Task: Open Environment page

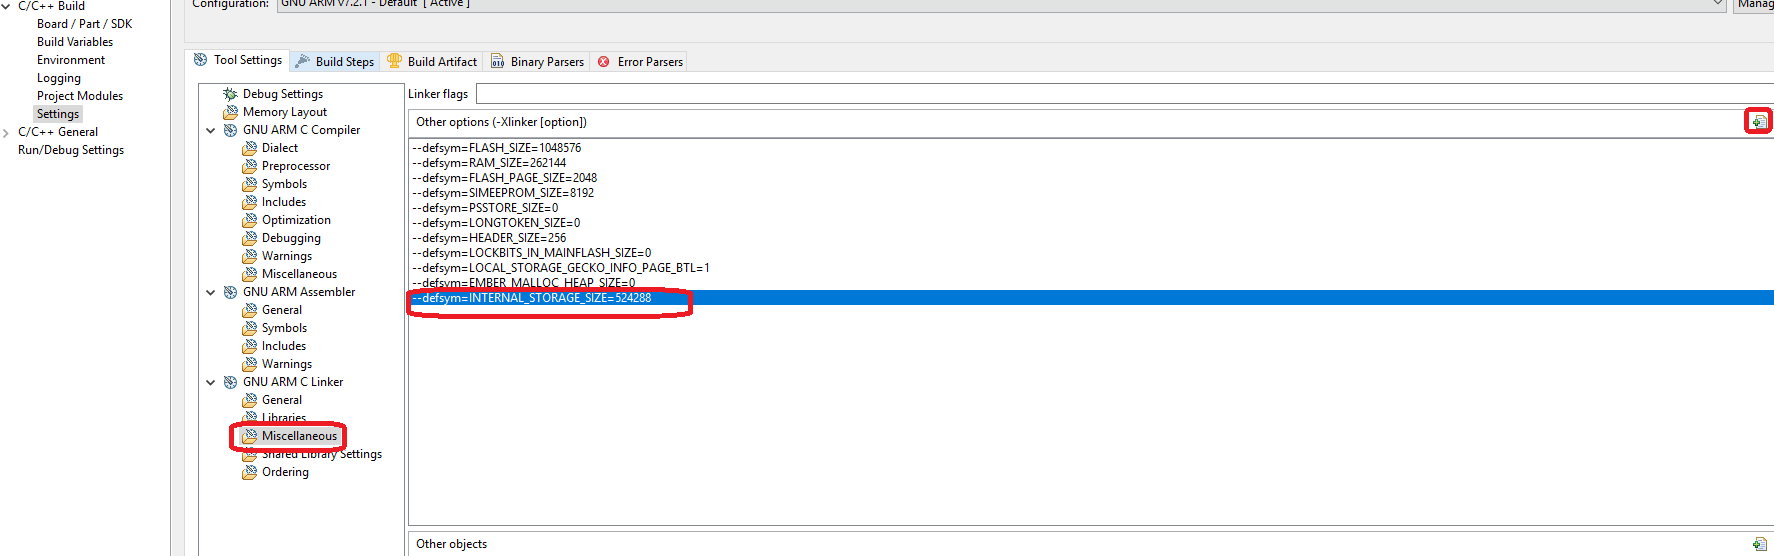Action: click(71, 60)
